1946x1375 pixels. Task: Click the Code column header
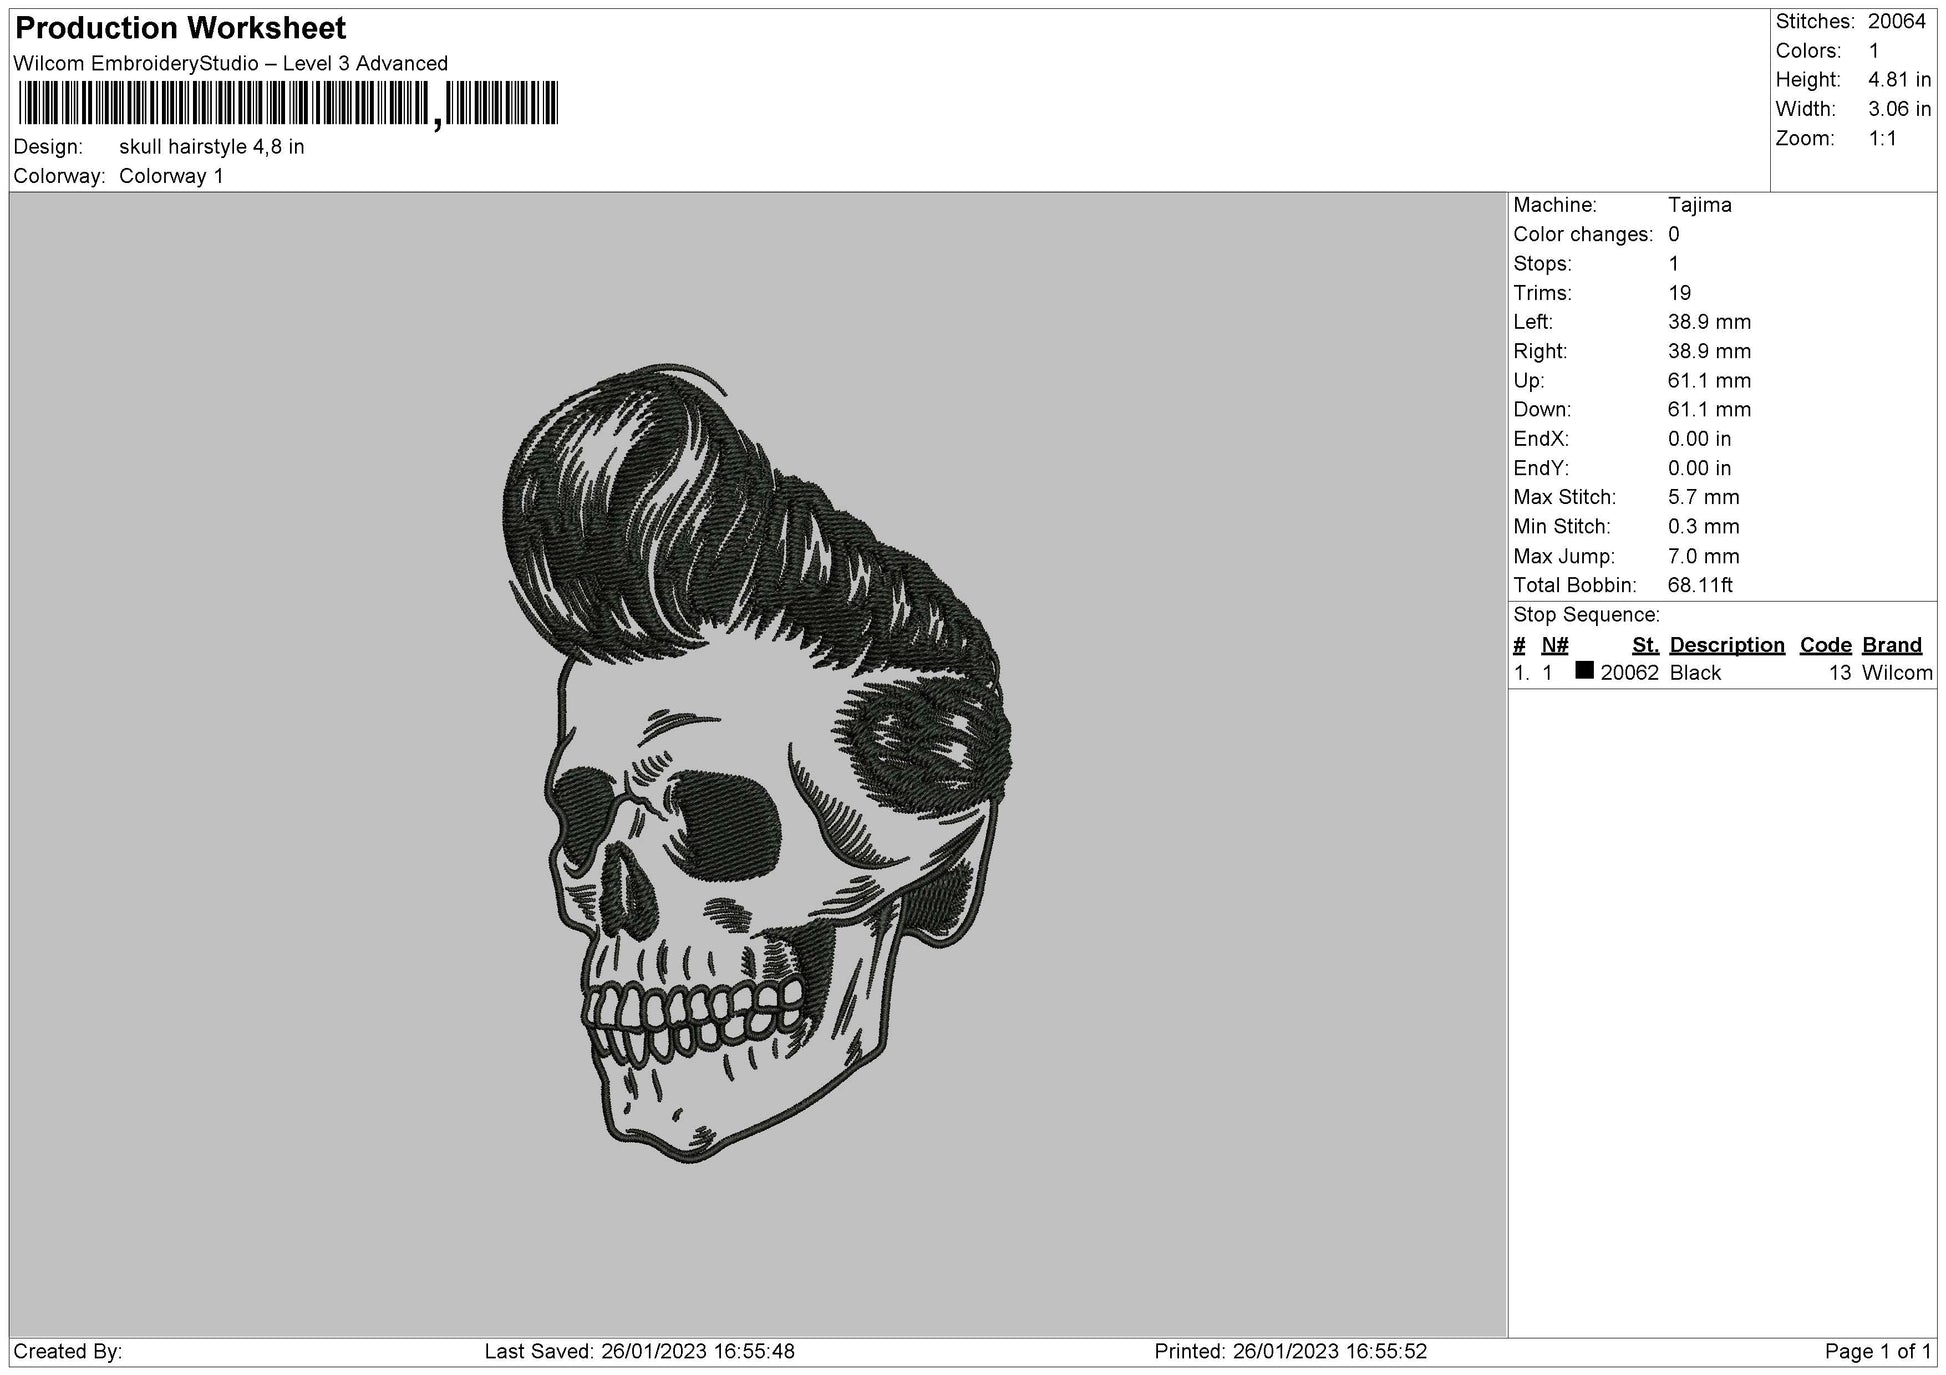click(1825, 645)
